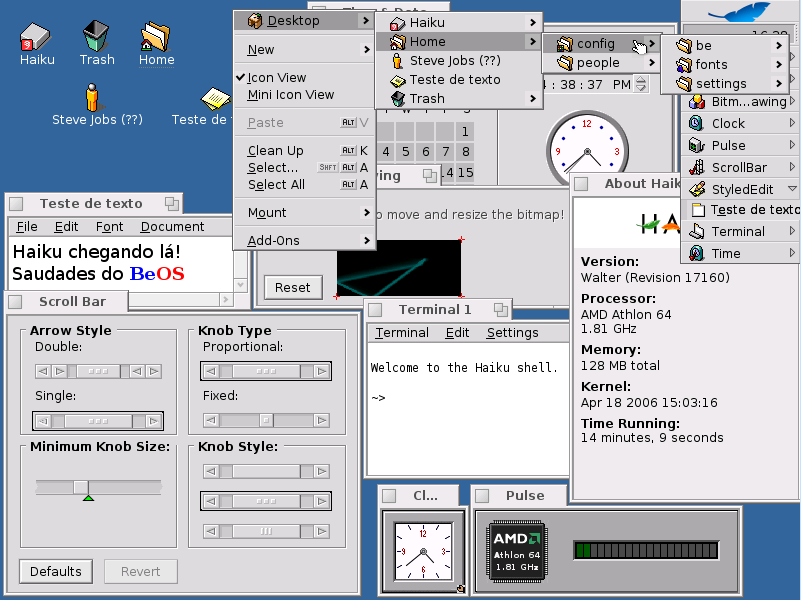Switch to Mini Icon View in context menu
801x600 pixels.
tap(291, 95)
